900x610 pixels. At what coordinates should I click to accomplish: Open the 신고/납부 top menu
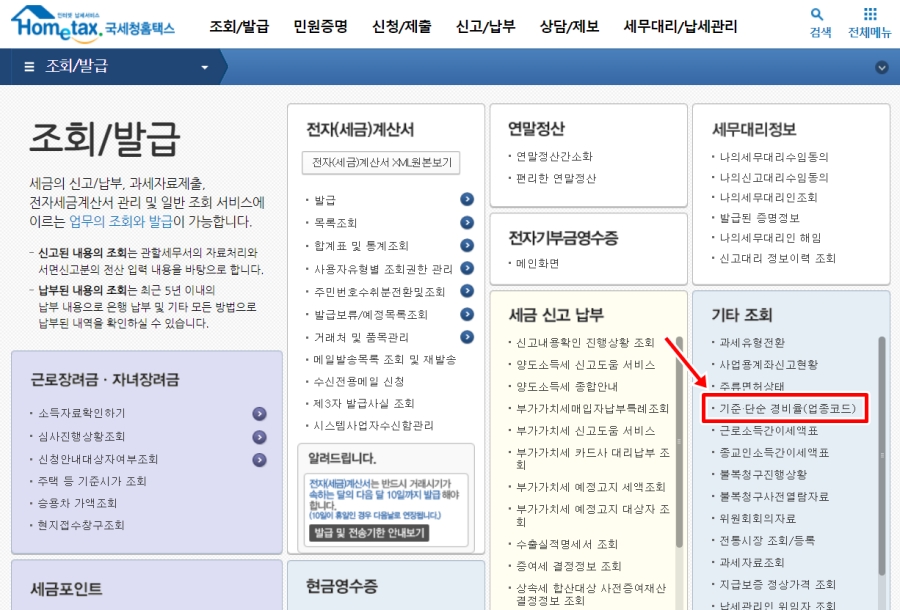click(485, 26)
